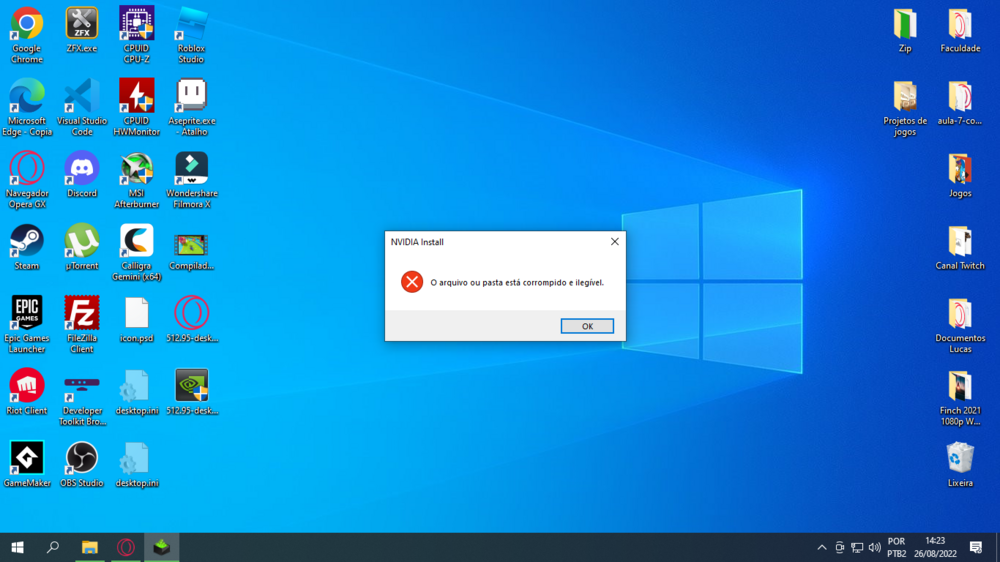Viewport: 1000px width, 562px height.
Task: Select the Roblox Studio shortcut
Action: 191,35
